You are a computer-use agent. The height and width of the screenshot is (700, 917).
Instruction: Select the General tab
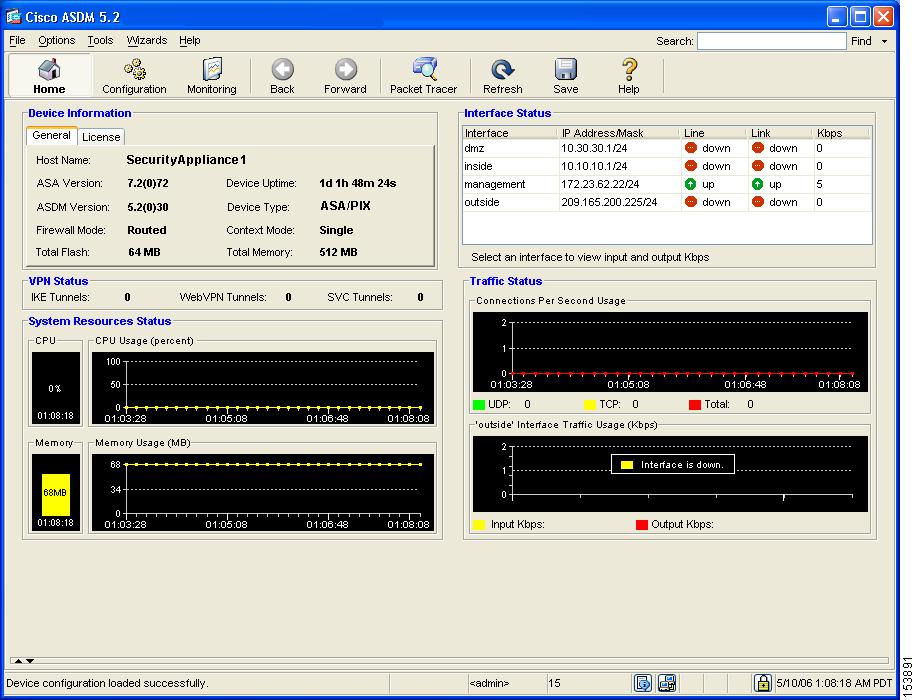(51, 135)
